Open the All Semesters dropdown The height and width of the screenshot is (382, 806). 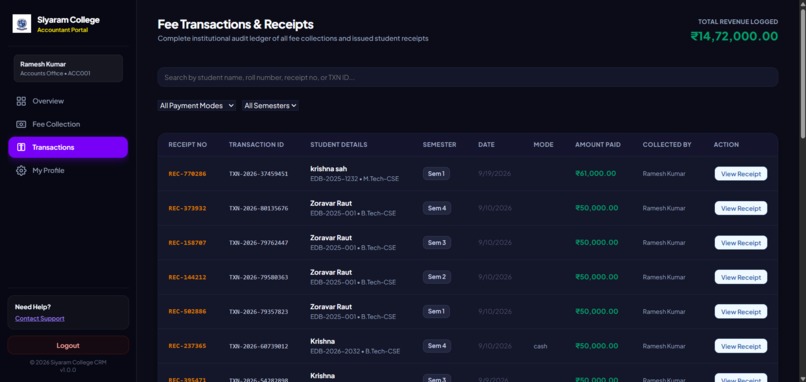270,105
